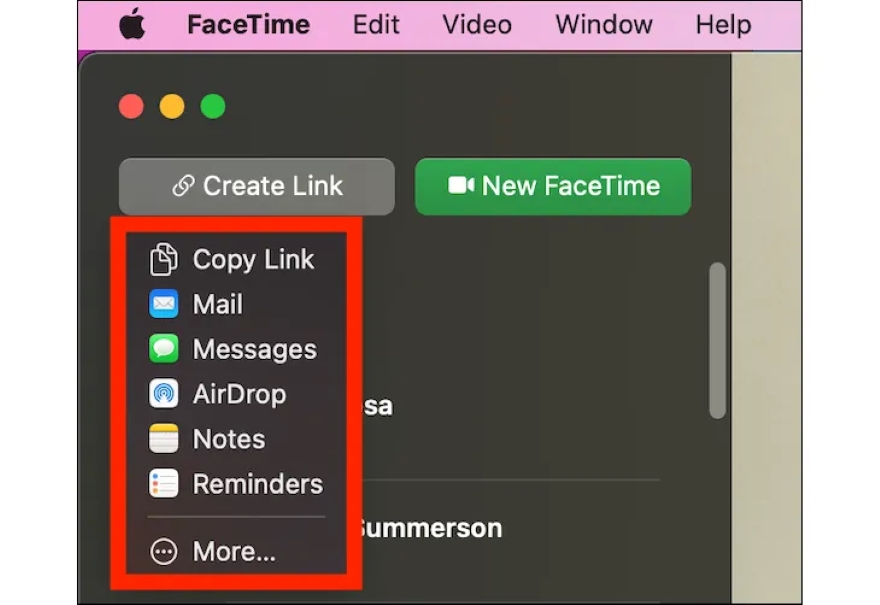Click the Copy Link icon
This screenshot has height=605, width=880.
tap(166, 259)
